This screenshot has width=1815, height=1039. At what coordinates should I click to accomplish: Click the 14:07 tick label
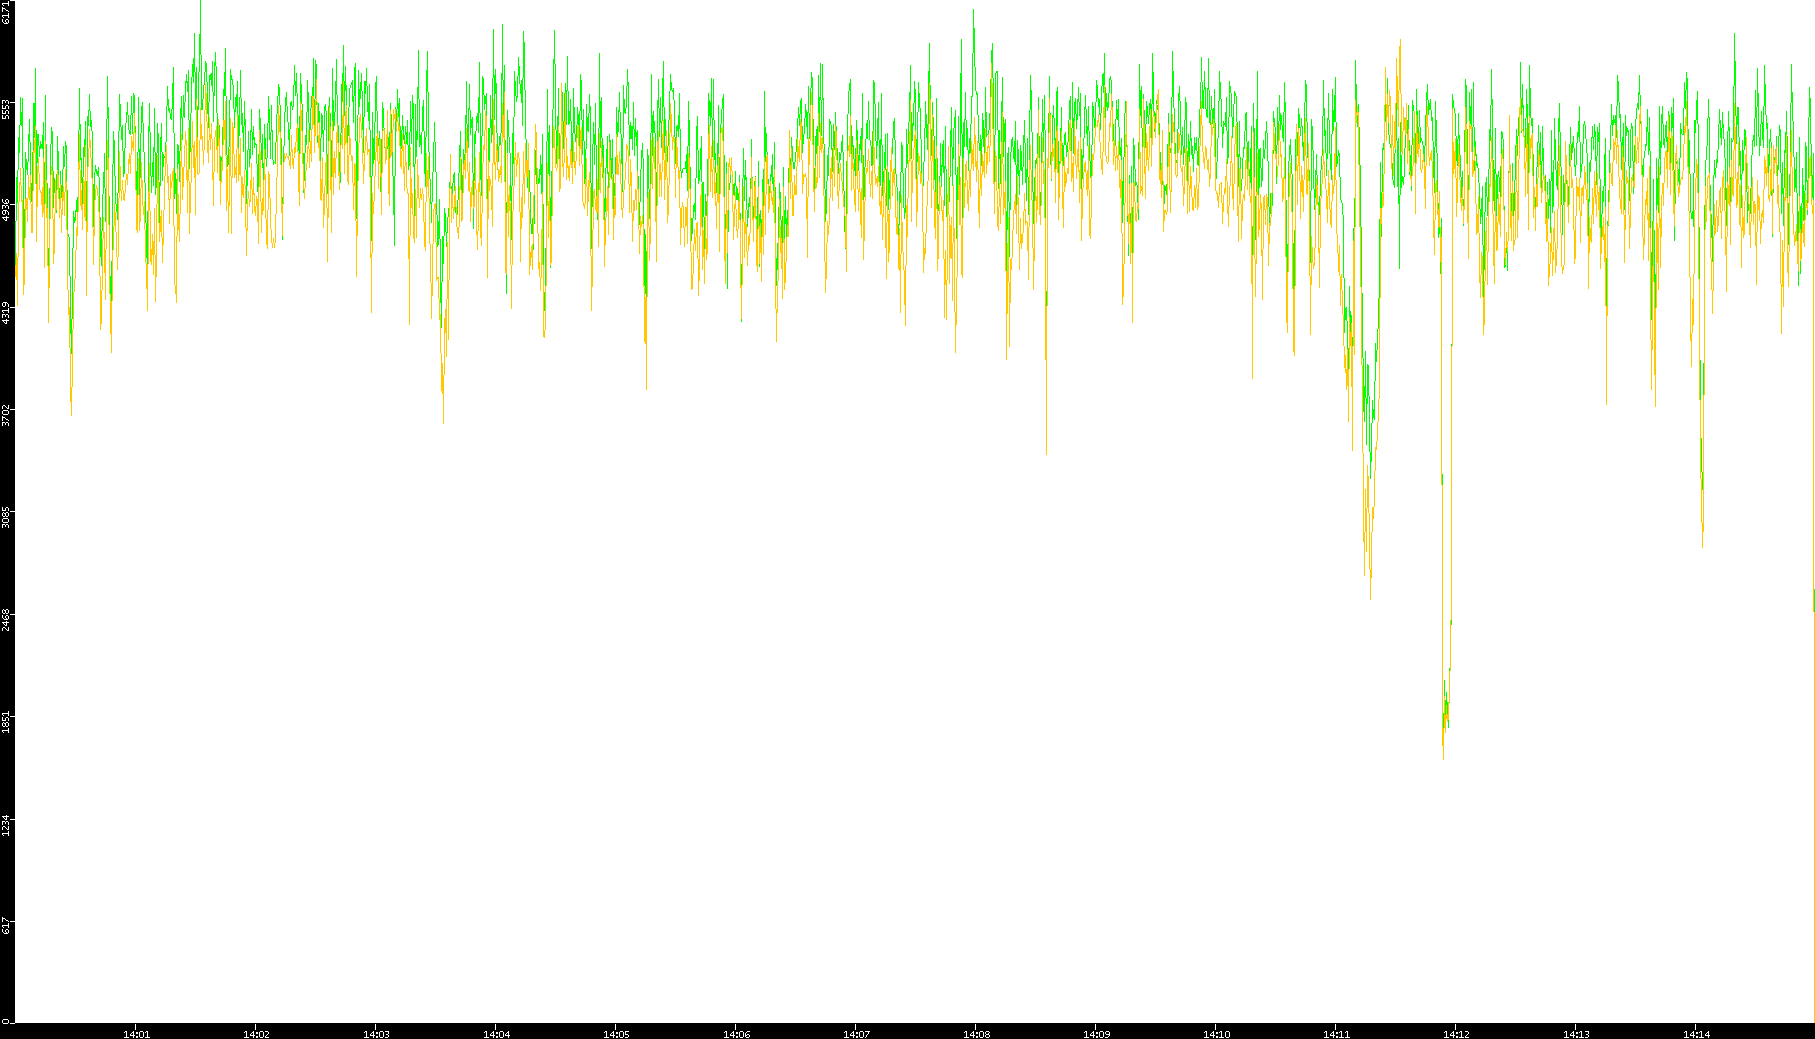coord(856,1034)
